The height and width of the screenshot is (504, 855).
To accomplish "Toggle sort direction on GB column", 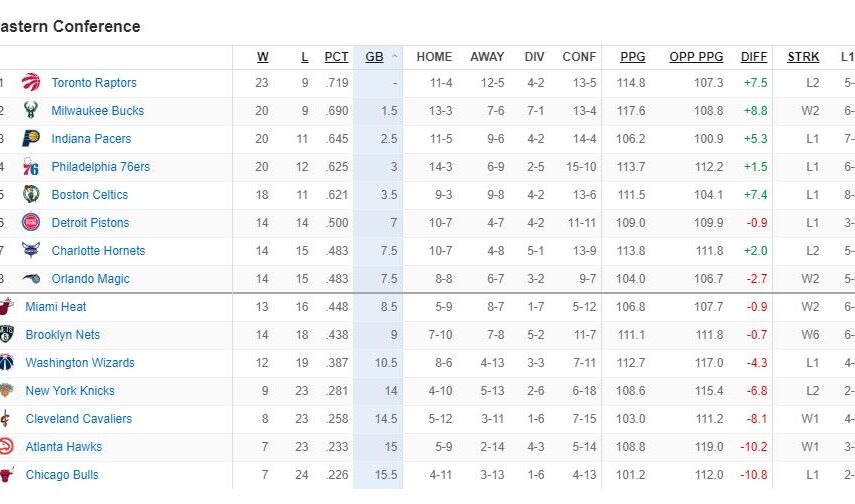I will point(377,57).
